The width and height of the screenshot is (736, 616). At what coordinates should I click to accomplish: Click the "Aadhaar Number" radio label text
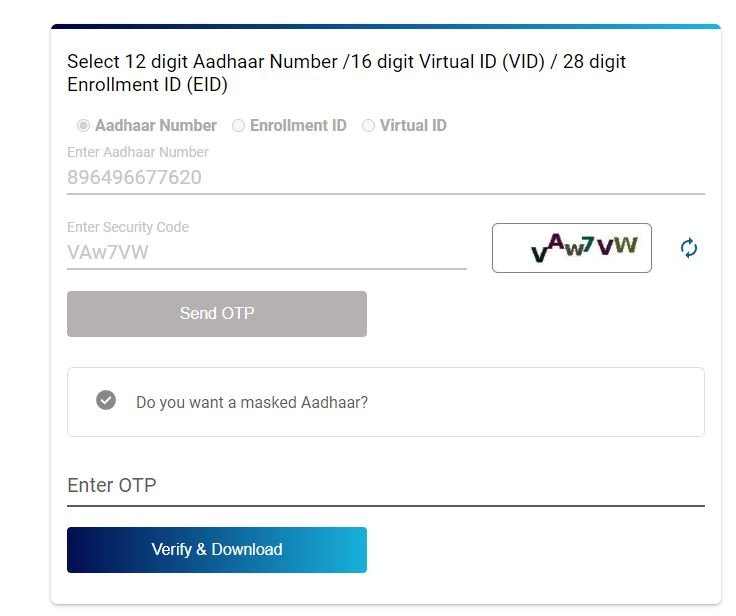(x=156, y=126)
